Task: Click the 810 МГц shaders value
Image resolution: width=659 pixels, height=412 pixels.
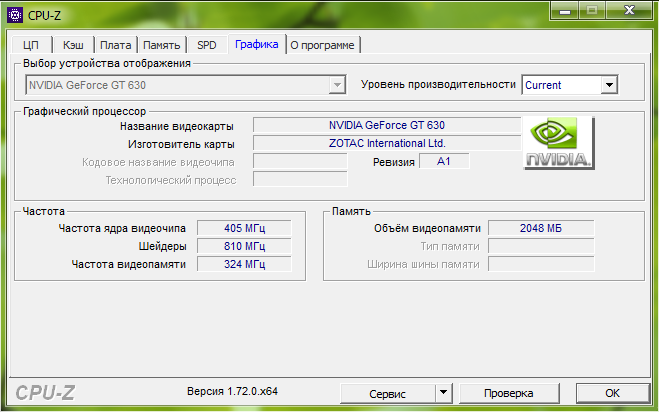Action: pos(244,246)
